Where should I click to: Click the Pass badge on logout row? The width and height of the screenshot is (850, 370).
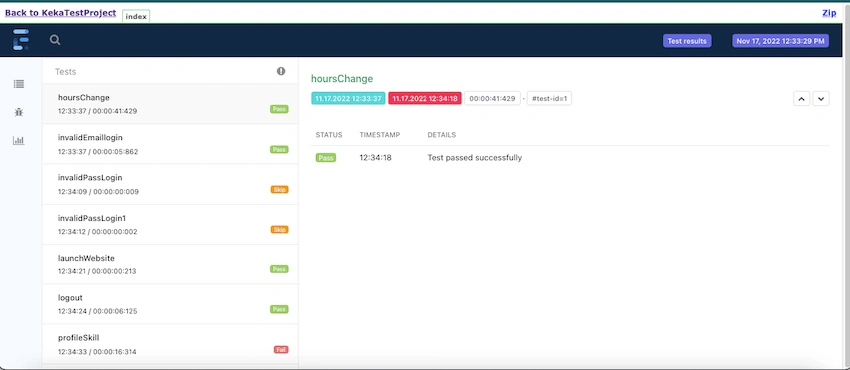pos(279,309)
